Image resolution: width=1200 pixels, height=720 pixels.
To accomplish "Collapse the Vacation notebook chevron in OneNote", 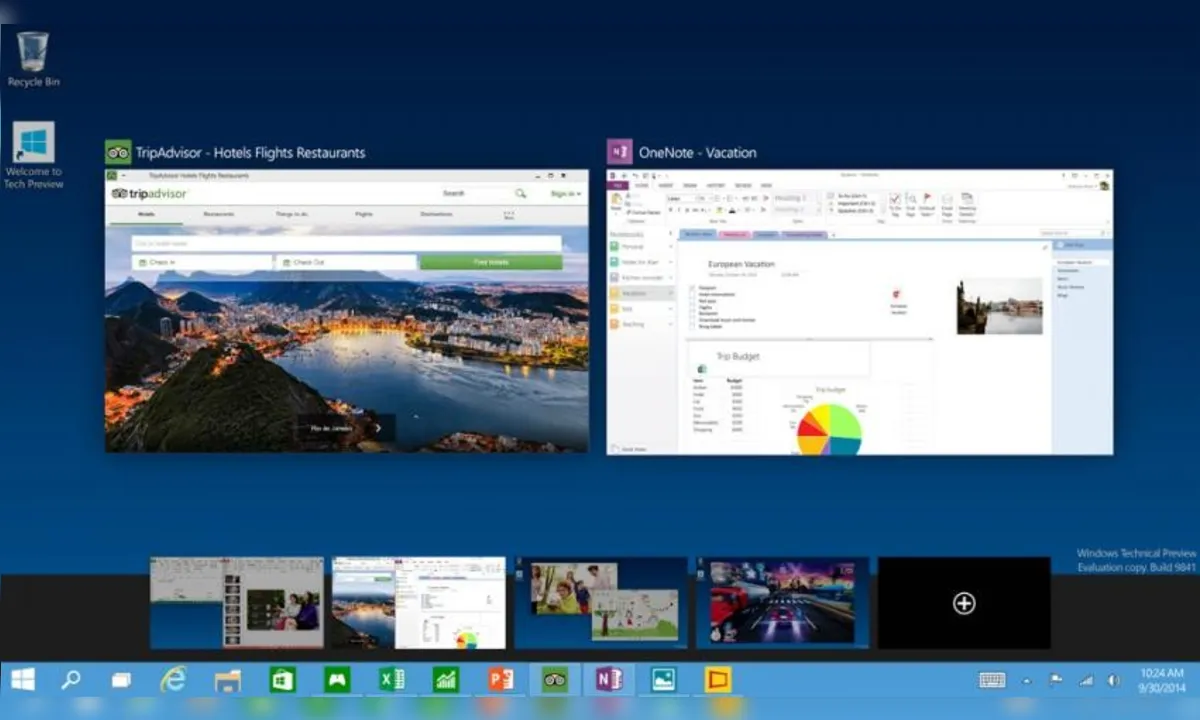I will tap(671, 293).
